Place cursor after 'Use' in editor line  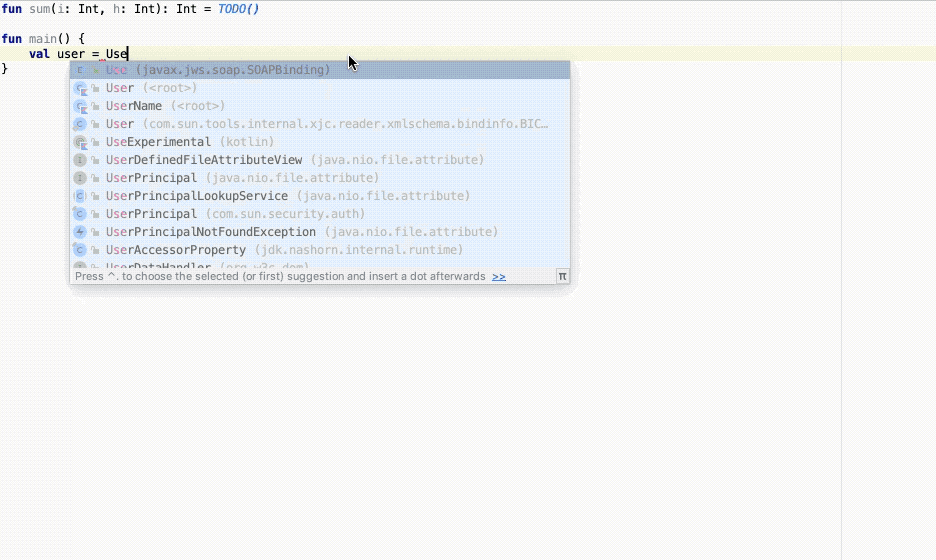pyautogui.click(x=128, y=54)
